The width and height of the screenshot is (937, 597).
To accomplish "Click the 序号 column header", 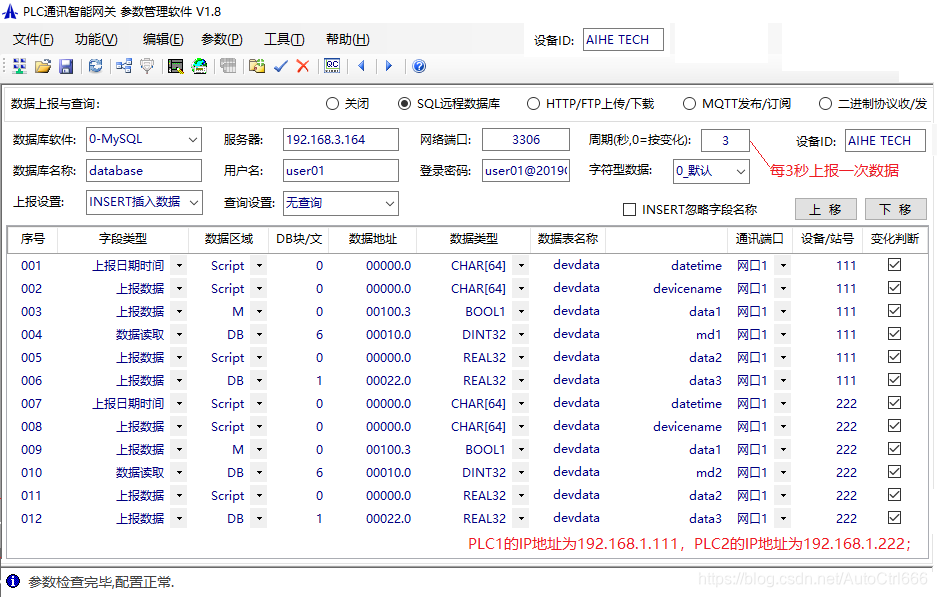I will (32, 239).
